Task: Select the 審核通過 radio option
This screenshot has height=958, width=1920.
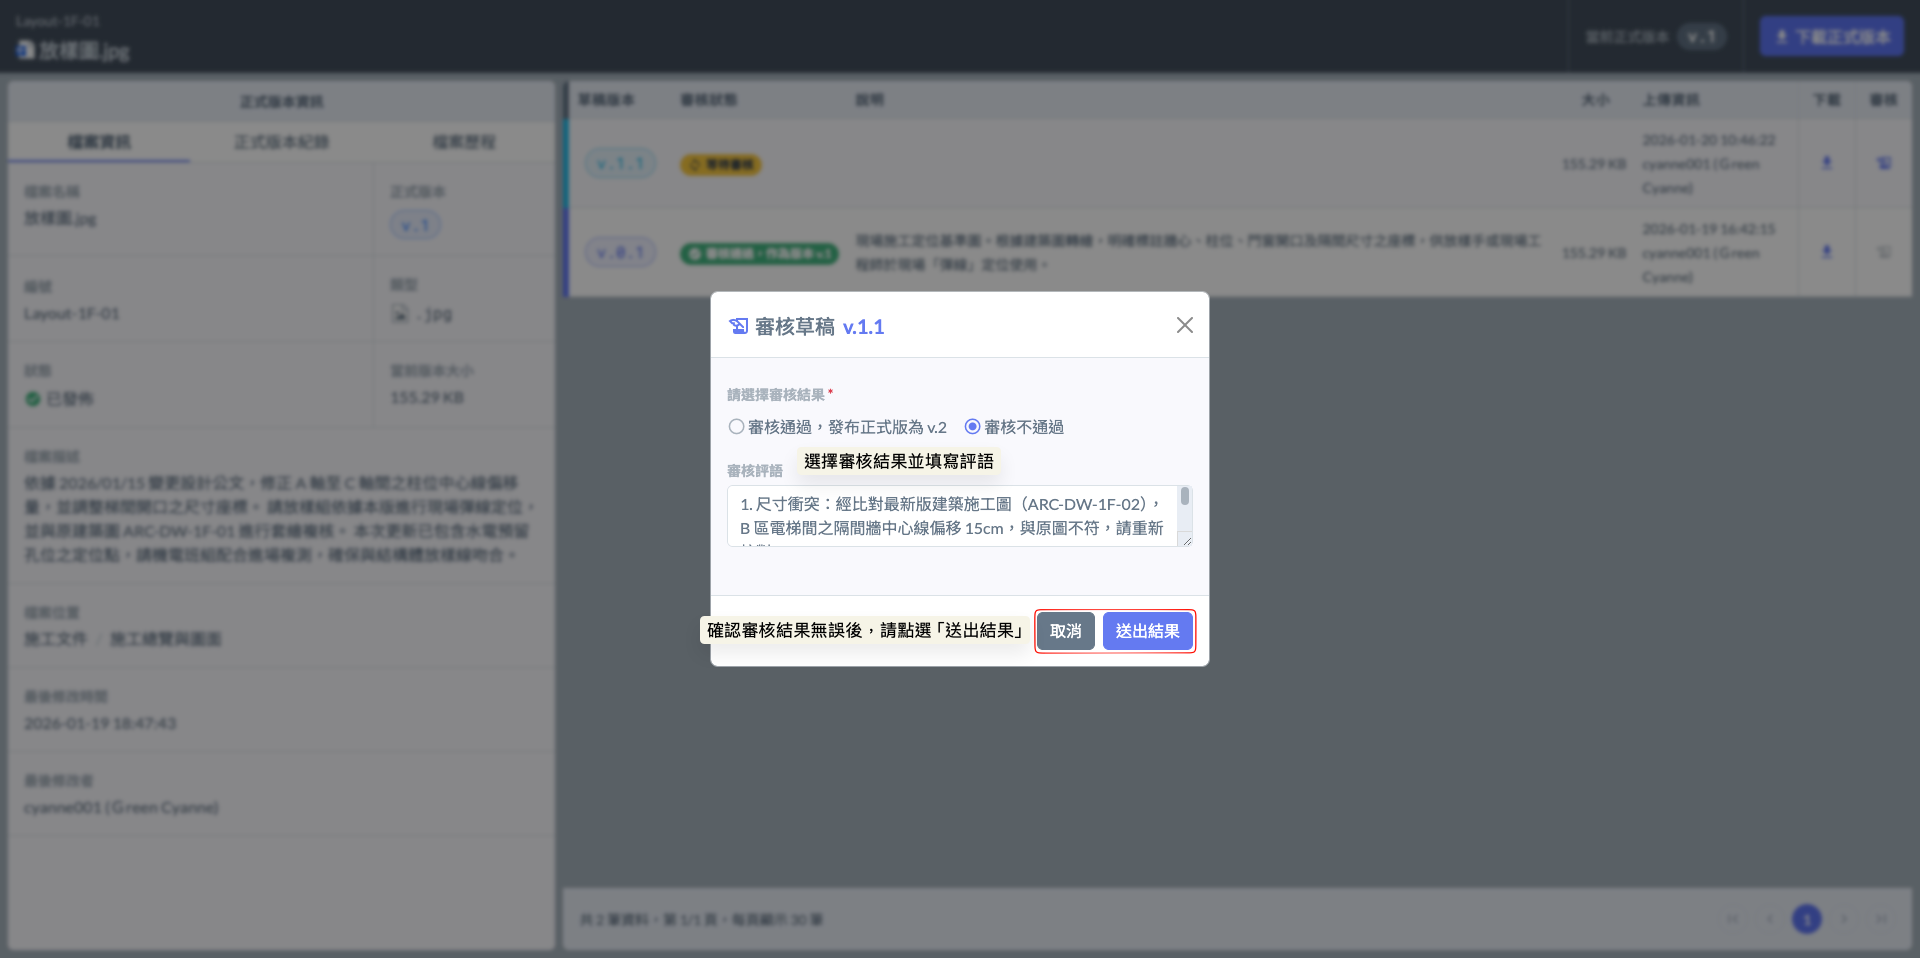Action: click(x=737, y=427)
